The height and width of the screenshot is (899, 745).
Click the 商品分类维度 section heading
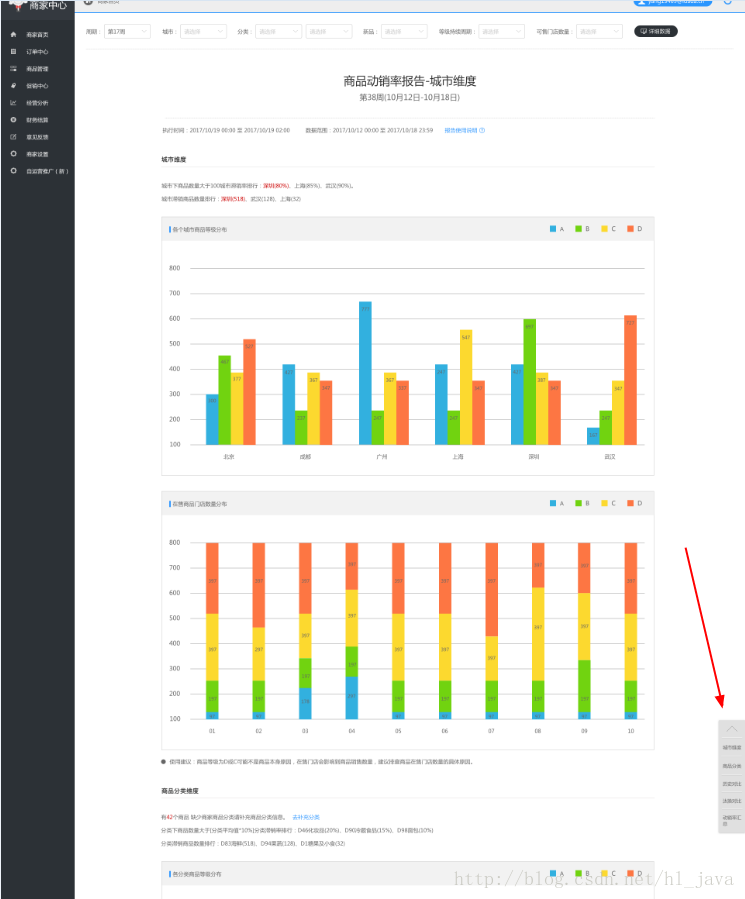click(x=180, y=791)
